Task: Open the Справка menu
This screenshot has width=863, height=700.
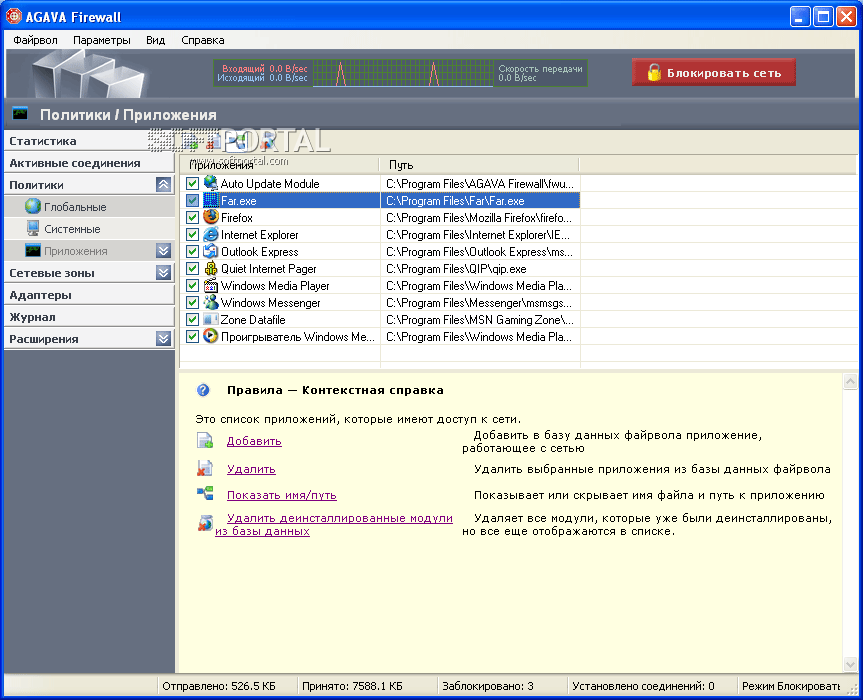Action: [x=203, y=40]
